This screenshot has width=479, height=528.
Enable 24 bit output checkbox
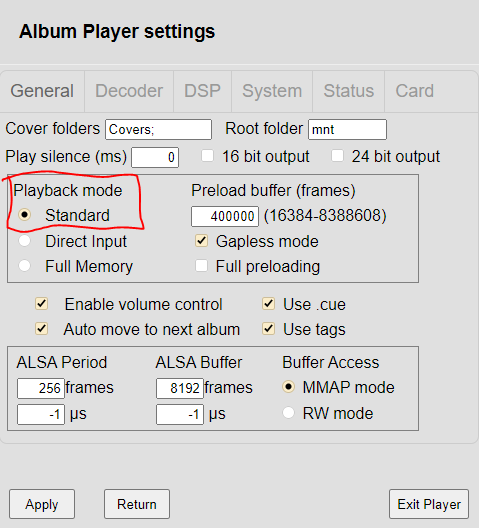[x=337, y=156]
